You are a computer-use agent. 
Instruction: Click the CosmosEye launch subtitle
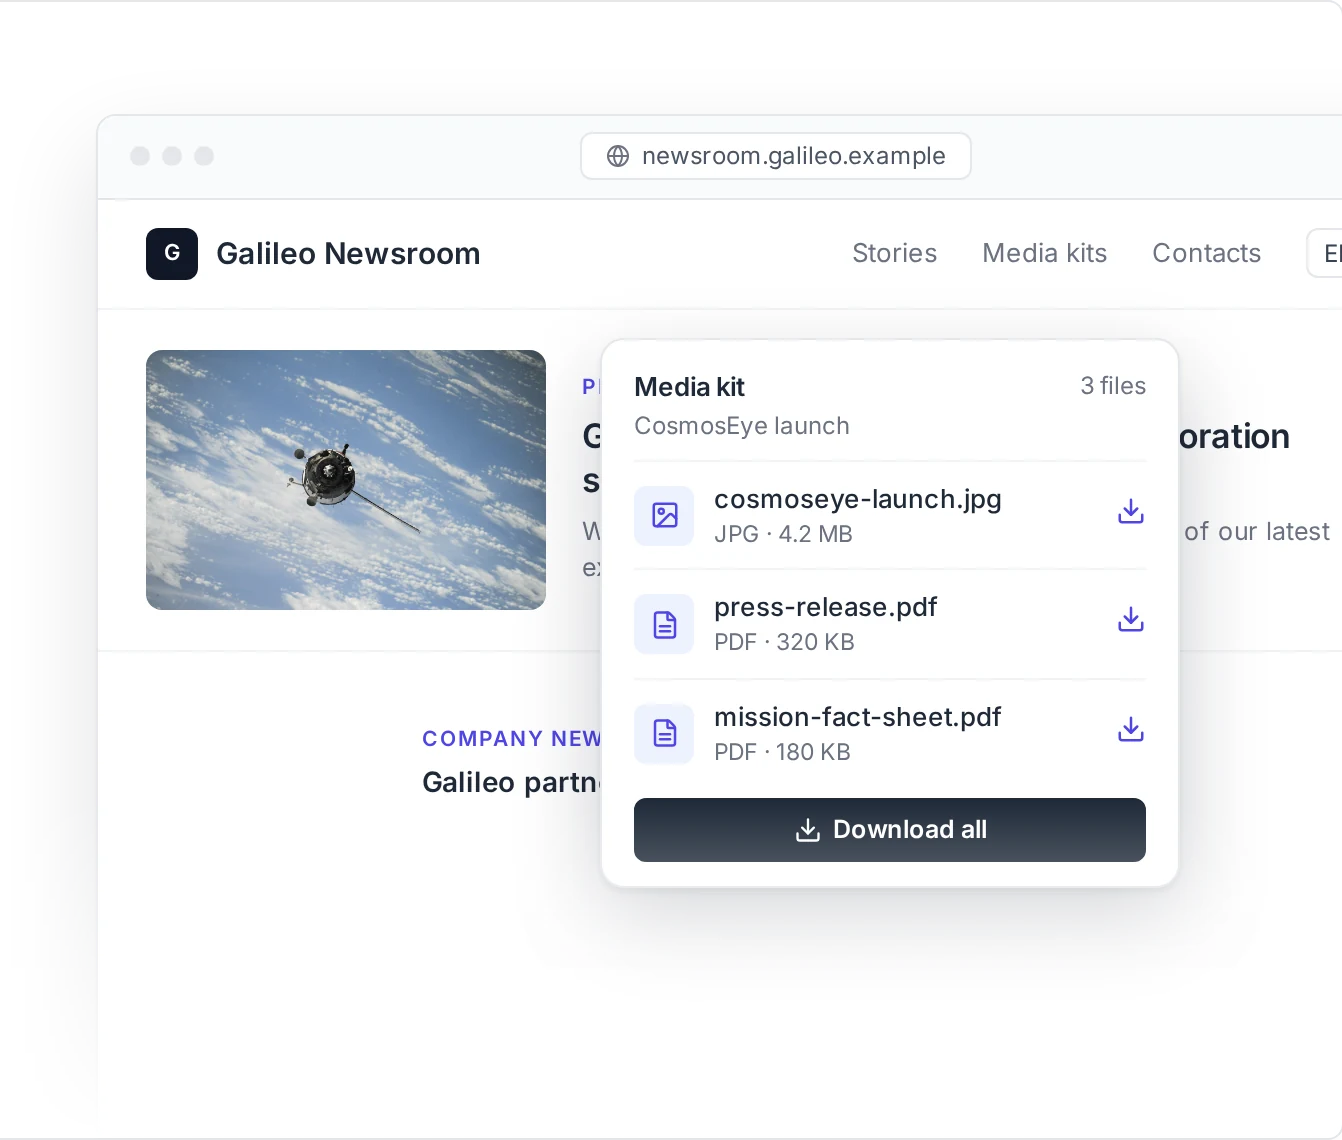tap(742, 426)
